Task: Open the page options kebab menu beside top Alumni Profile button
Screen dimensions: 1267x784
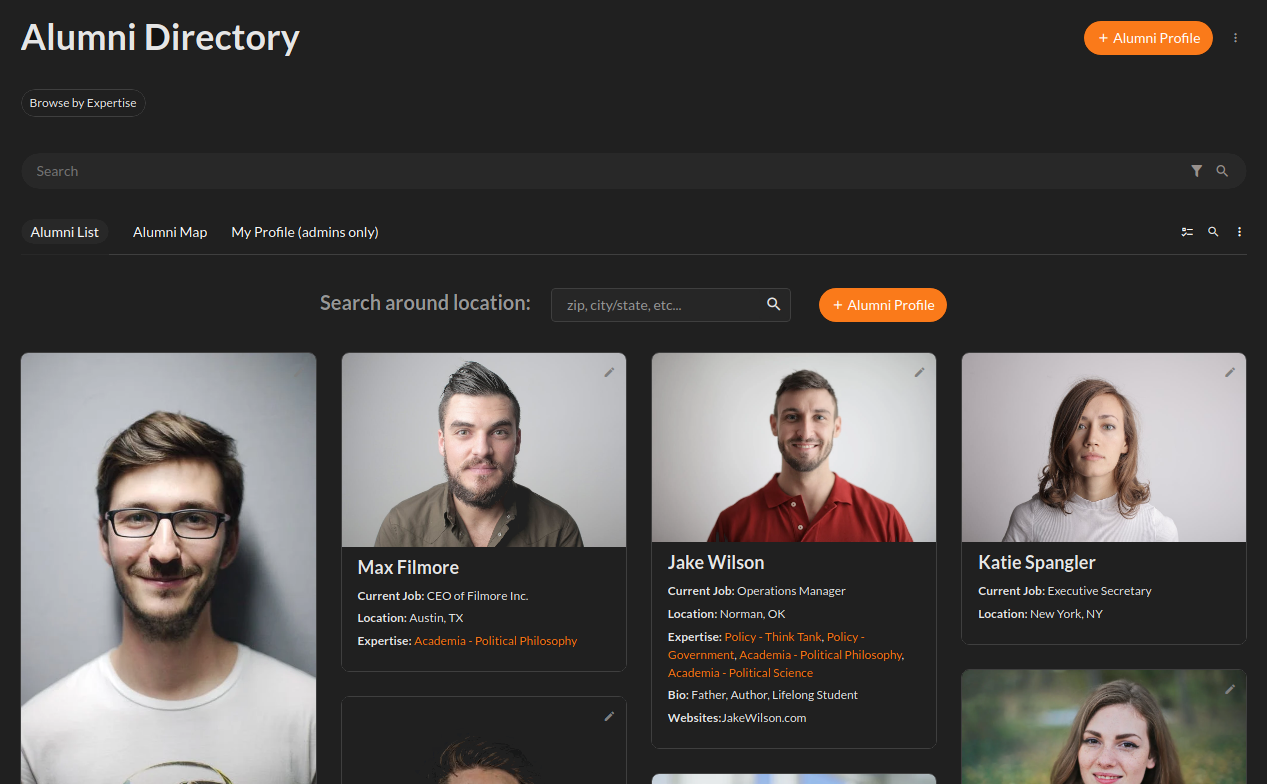Action: [1235, 38]
